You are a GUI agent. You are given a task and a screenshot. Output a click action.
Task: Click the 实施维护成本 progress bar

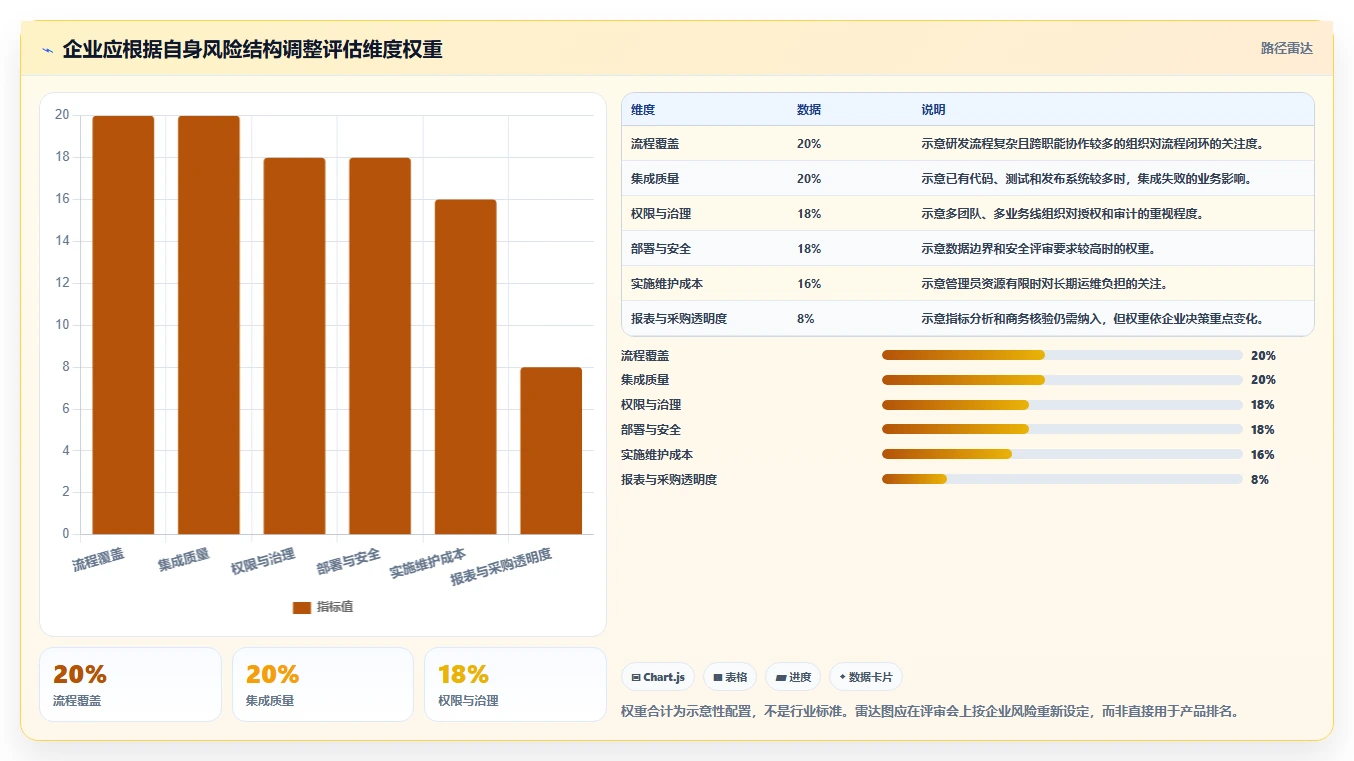1062,454
